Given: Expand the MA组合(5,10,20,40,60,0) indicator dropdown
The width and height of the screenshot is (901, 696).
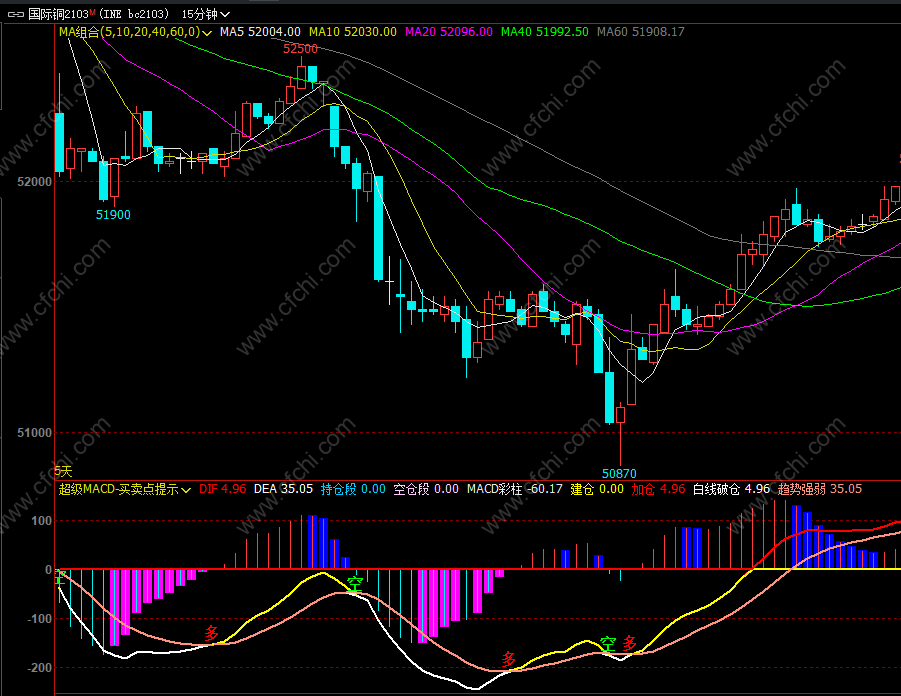Looking at the screenshot, I should pyautogui.click(x=136, y=32).
